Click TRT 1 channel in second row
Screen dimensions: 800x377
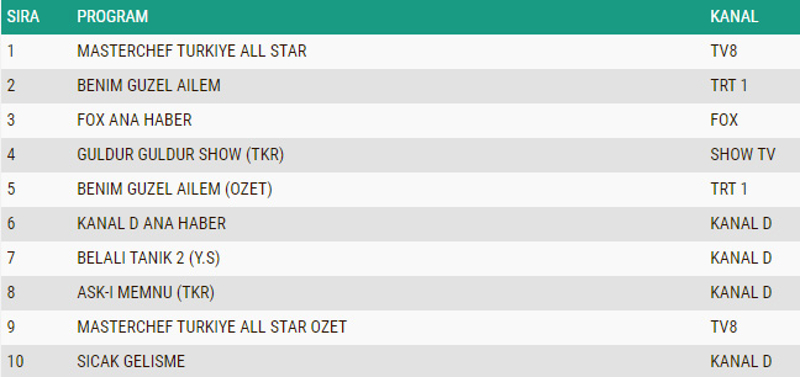click(729, 85)
